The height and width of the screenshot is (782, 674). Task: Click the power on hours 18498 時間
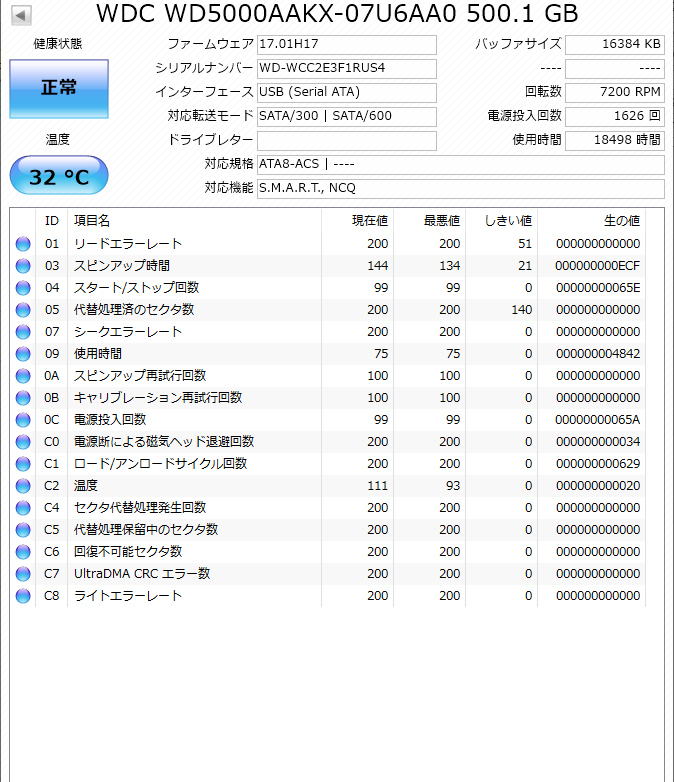tap(615, 140)
